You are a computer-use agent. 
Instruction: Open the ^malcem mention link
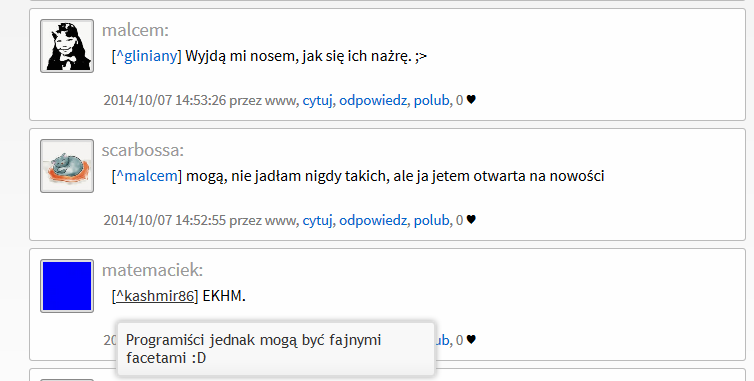point(147,176)
